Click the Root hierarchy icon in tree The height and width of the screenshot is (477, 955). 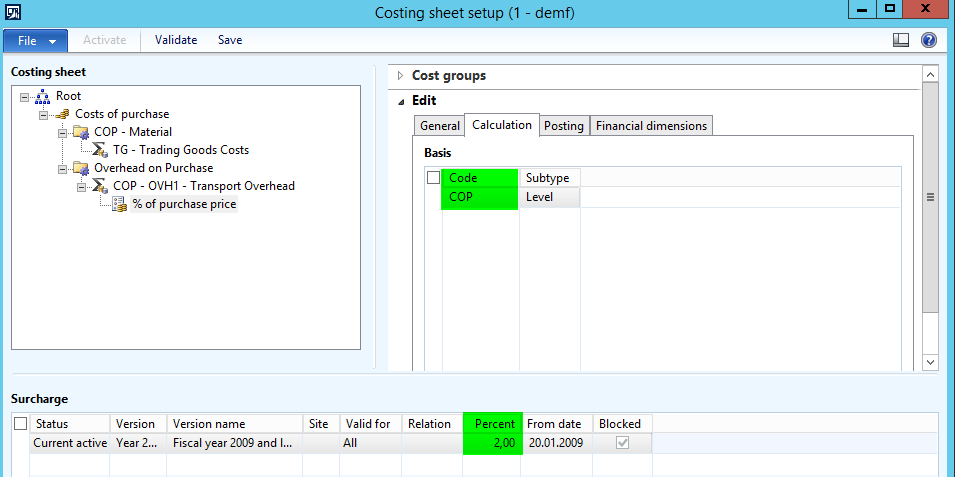[42, 96]
